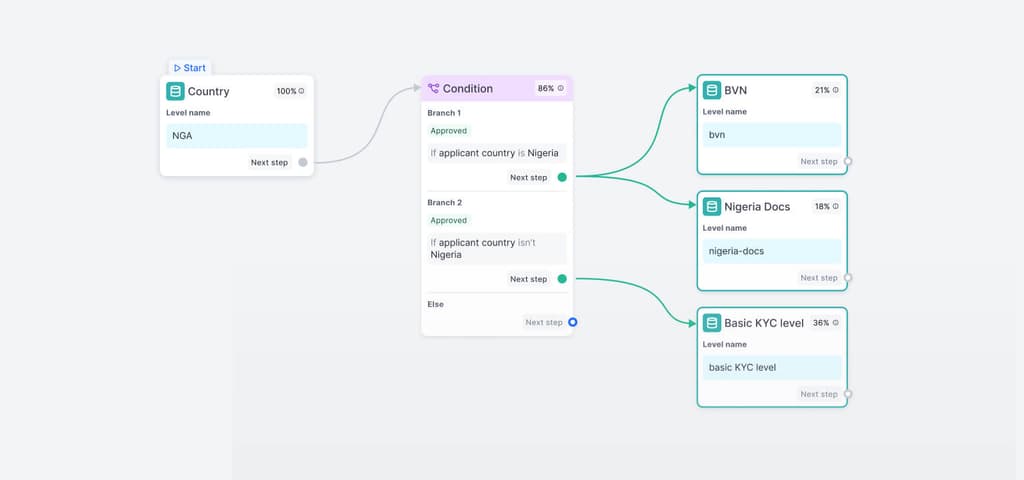Click the BVN node database icon
1024x480 pixels.
coord(712,90)
